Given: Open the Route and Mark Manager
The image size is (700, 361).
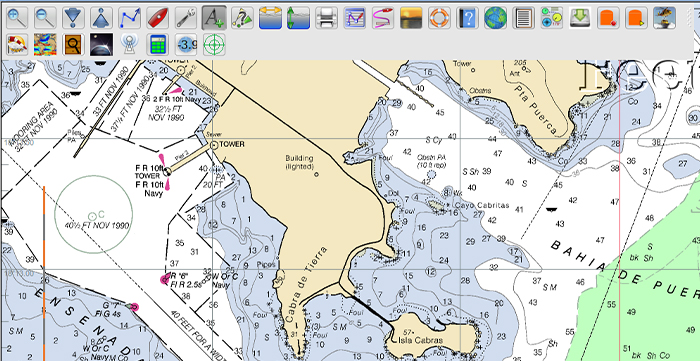Looking at the screenshot, I should [242, 18].
